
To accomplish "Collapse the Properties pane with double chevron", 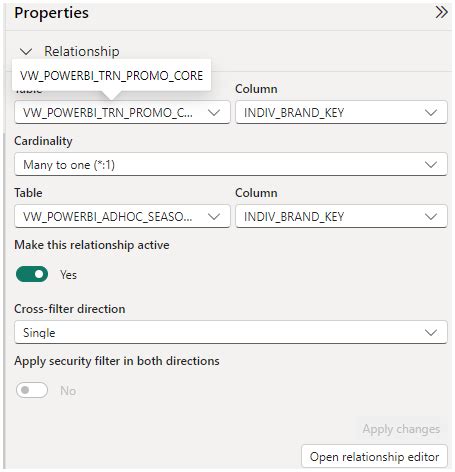I will [441, 13].
